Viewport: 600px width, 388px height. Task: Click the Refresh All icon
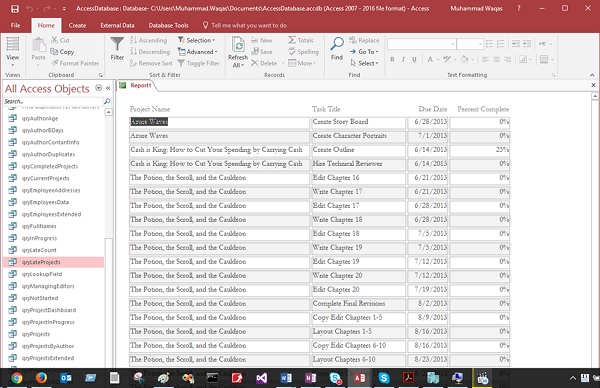click(238, 45)
